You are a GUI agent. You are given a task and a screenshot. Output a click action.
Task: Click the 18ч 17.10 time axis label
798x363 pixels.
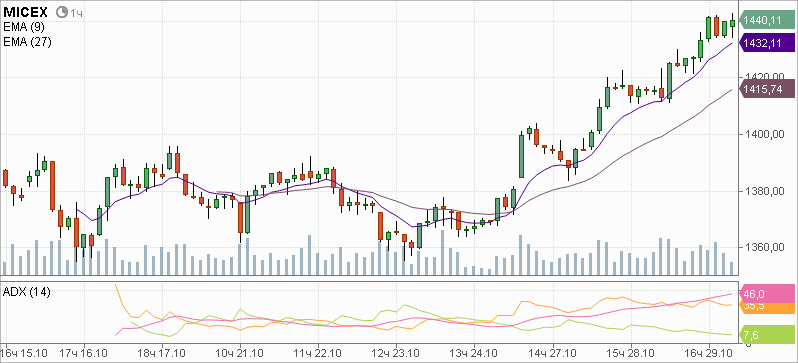(161, 352)
